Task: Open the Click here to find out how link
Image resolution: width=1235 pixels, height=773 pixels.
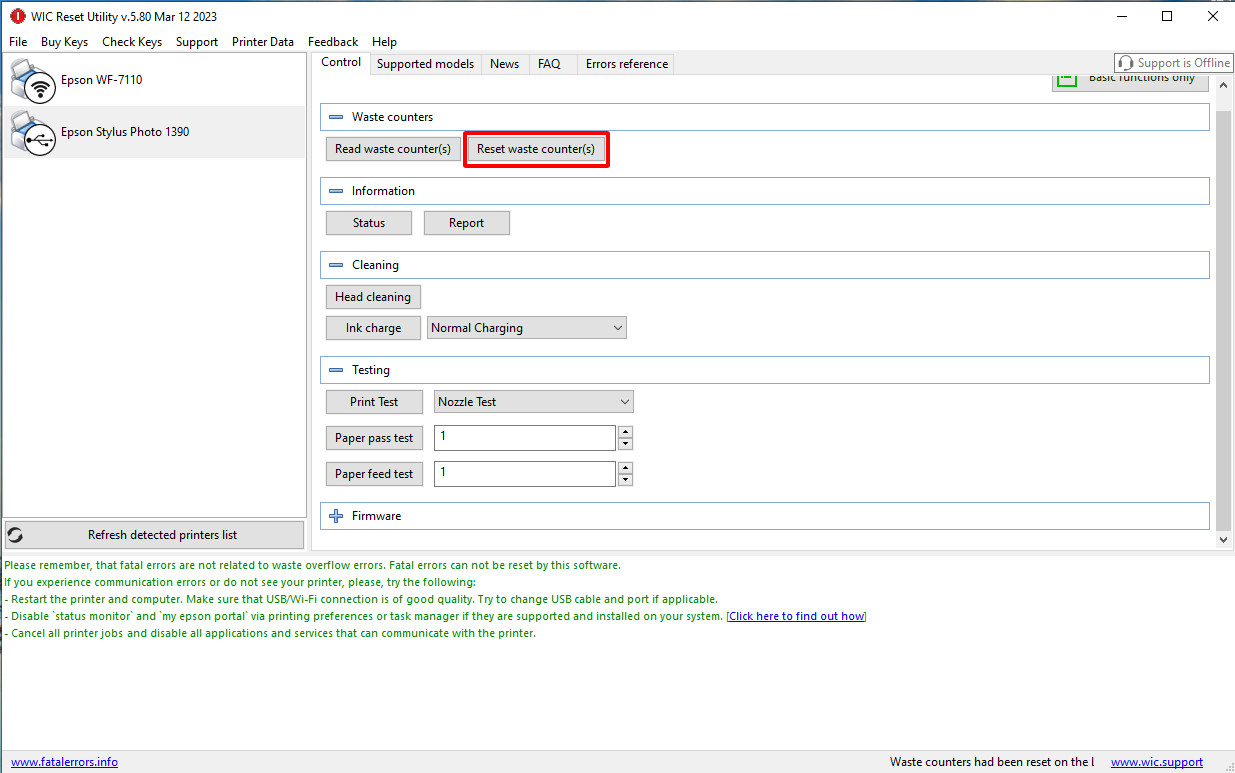Action: tap(797, 616)
